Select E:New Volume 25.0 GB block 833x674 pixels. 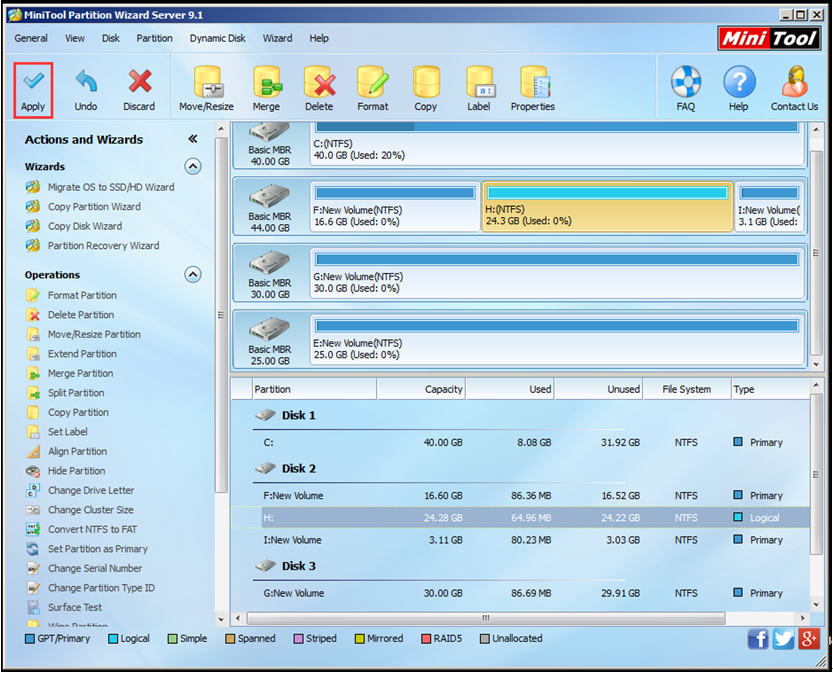[556, 341]
